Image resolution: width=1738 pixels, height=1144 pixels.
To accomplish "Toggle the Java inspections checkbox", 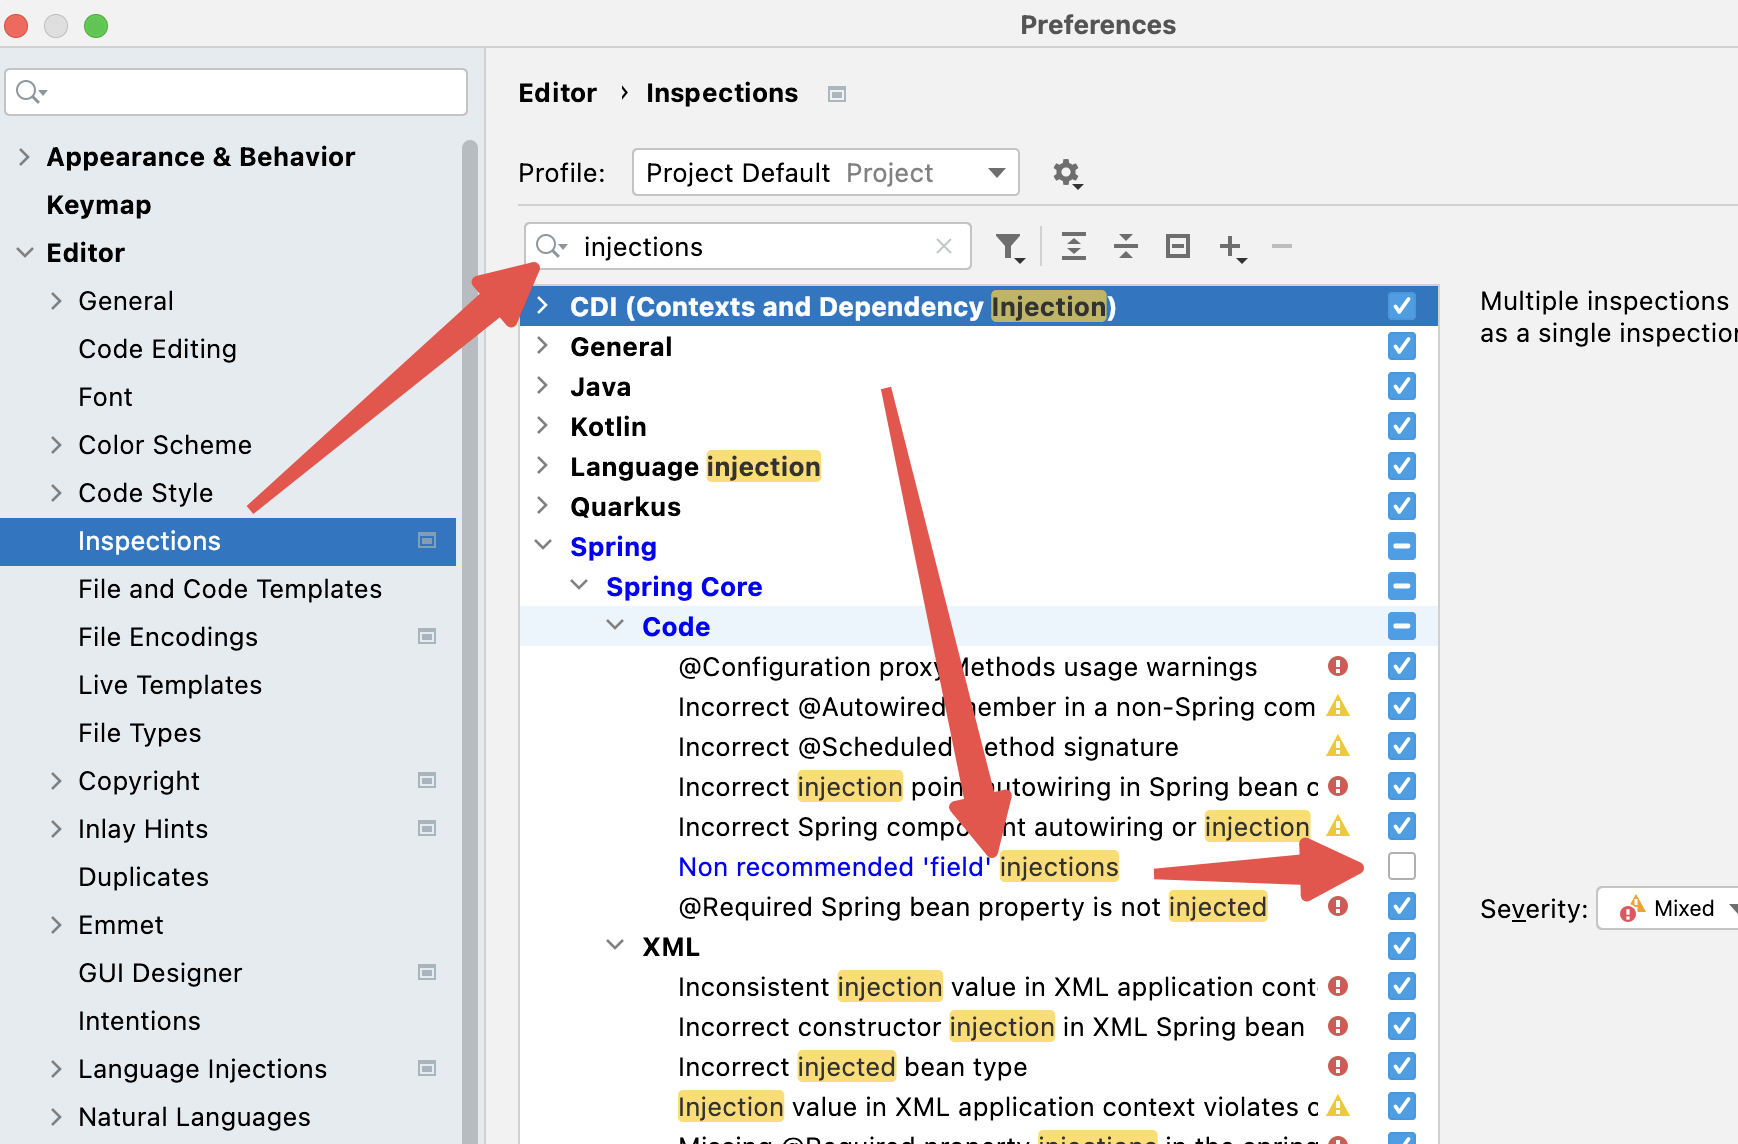I will [x=1402, y=386].
